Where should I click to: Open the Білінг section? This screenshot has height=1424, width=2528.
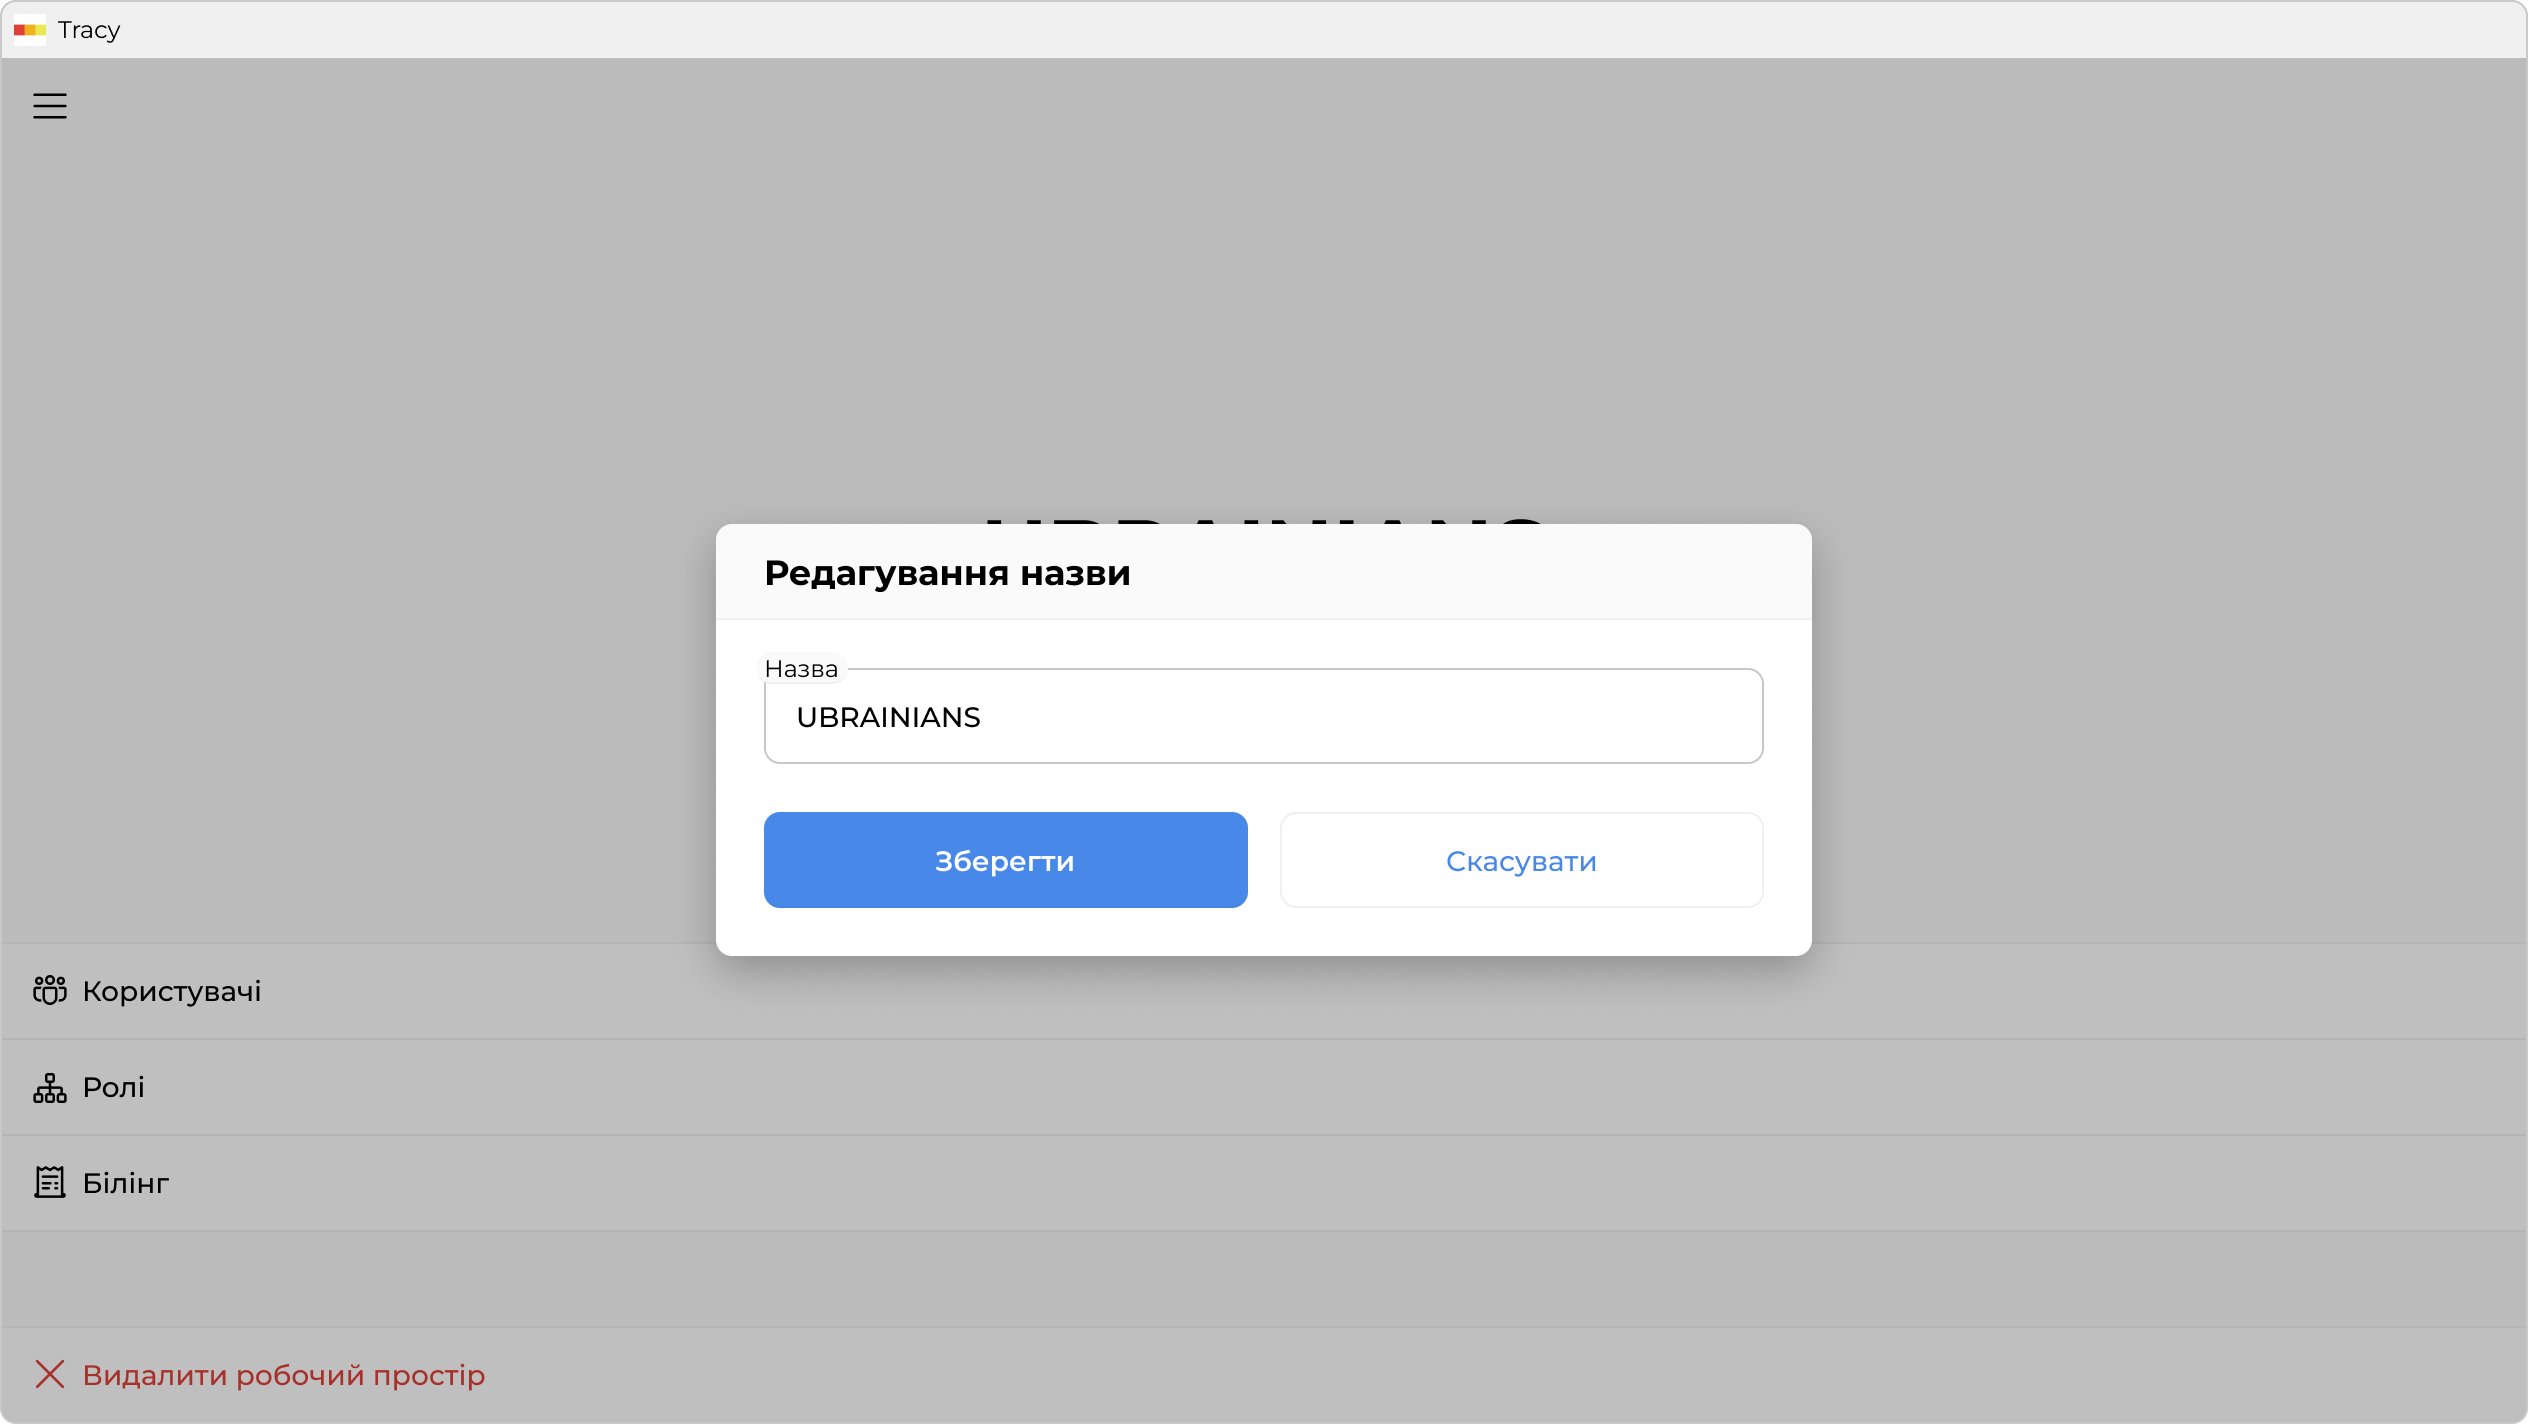[x=126, y=1183]
